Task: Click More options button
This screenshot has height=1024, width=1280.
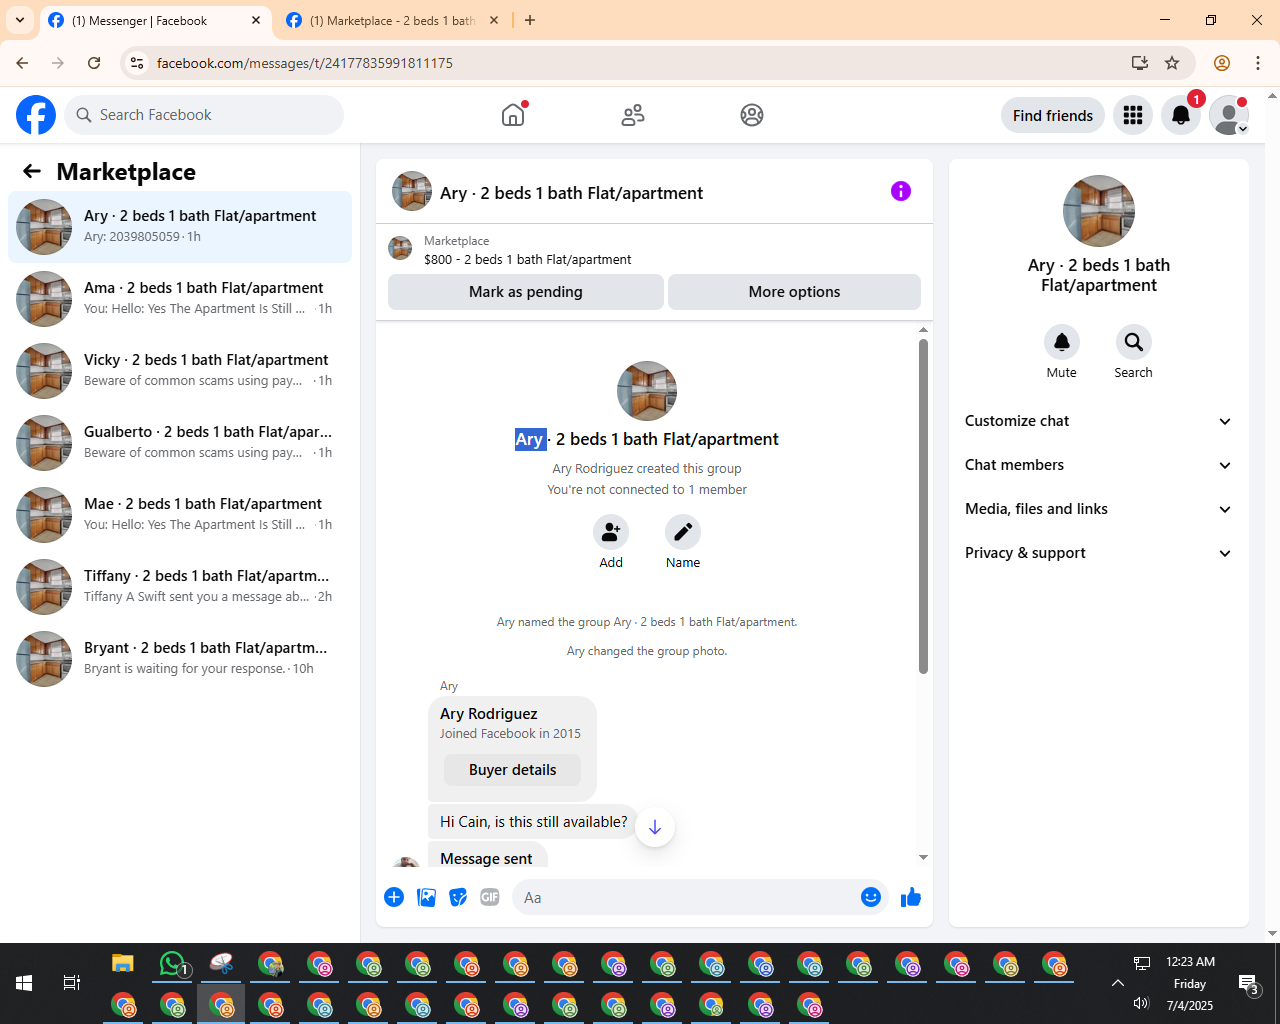Action: (x=794, y=292)
